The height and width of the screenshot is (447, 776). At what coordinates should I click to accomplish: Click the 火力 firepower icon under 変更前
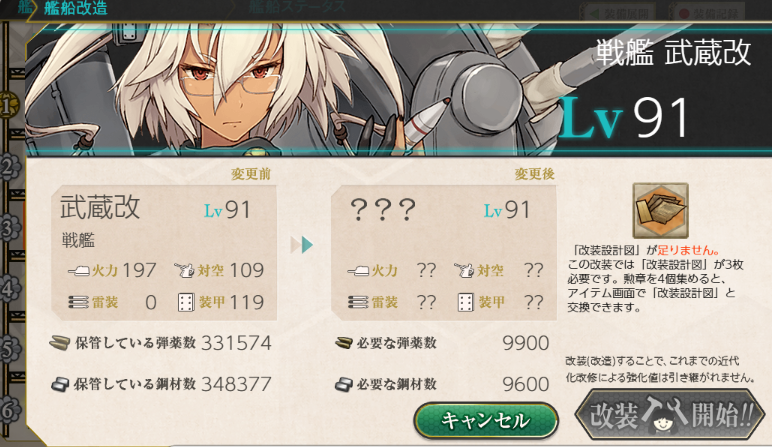79,270
